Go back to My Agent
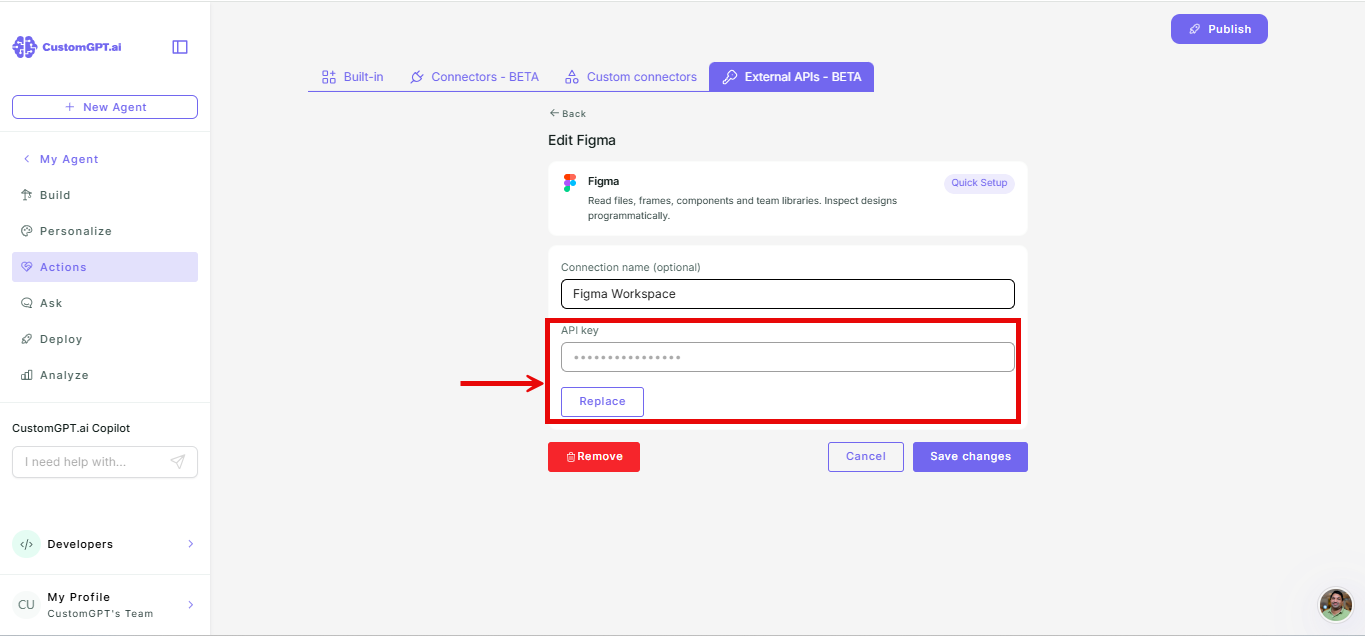 [x=60, y=159]
